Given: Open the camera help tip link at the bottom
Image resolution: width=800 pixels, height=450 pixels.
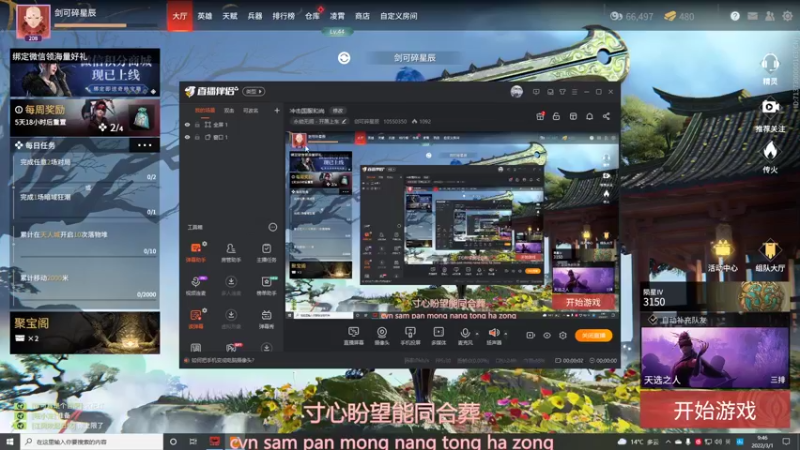Looking at the screenshot, I should point(222,360).
